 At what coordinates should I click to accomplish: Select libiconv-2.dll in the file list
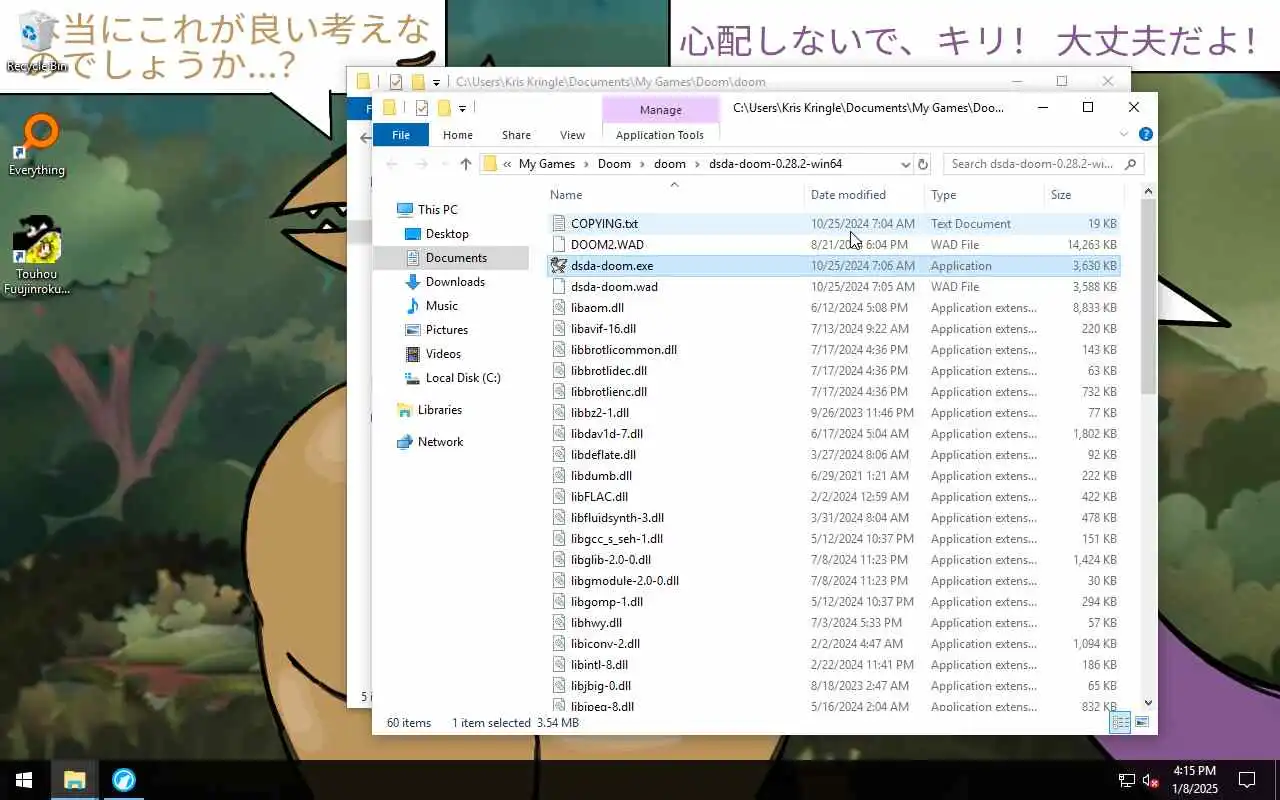click(x=833, y=644)
